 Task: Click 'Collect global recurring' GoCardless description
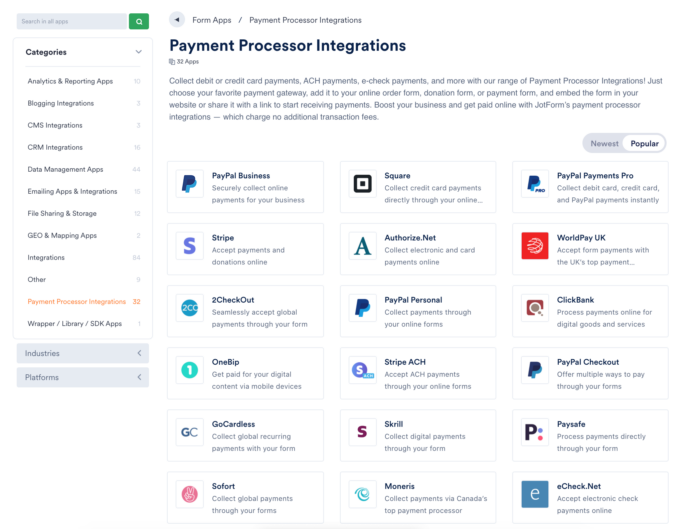click(x=251, y=436)
